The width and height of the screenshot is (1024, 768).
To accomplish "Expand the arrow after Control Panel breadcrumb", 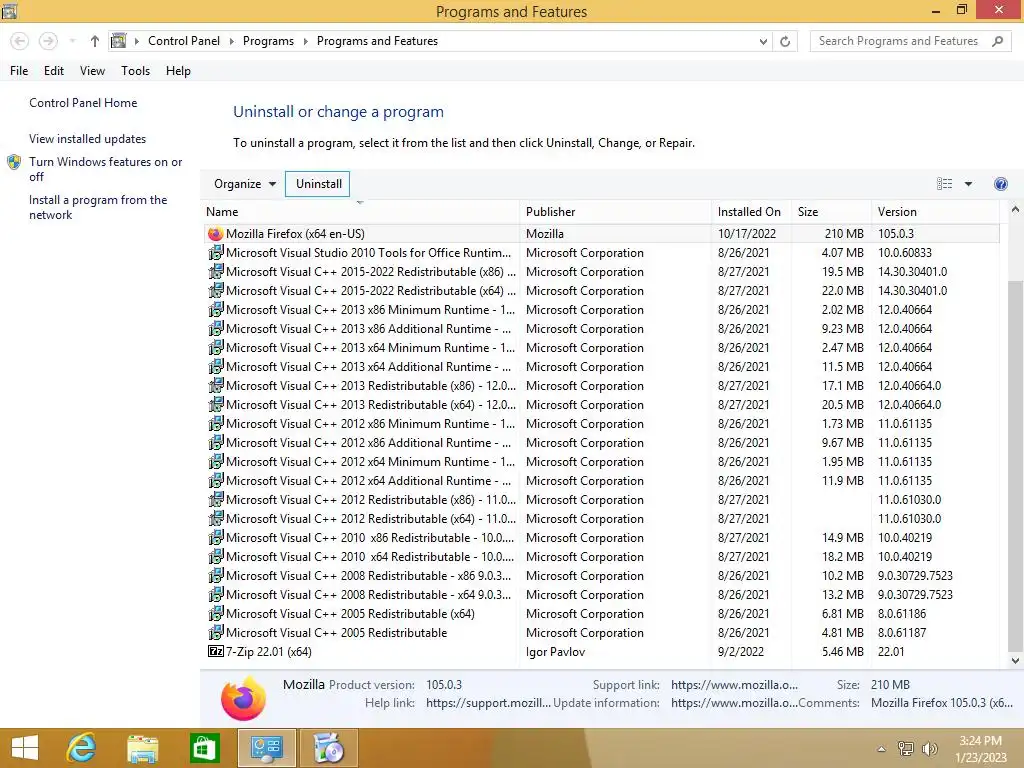I will click(231, 41).
